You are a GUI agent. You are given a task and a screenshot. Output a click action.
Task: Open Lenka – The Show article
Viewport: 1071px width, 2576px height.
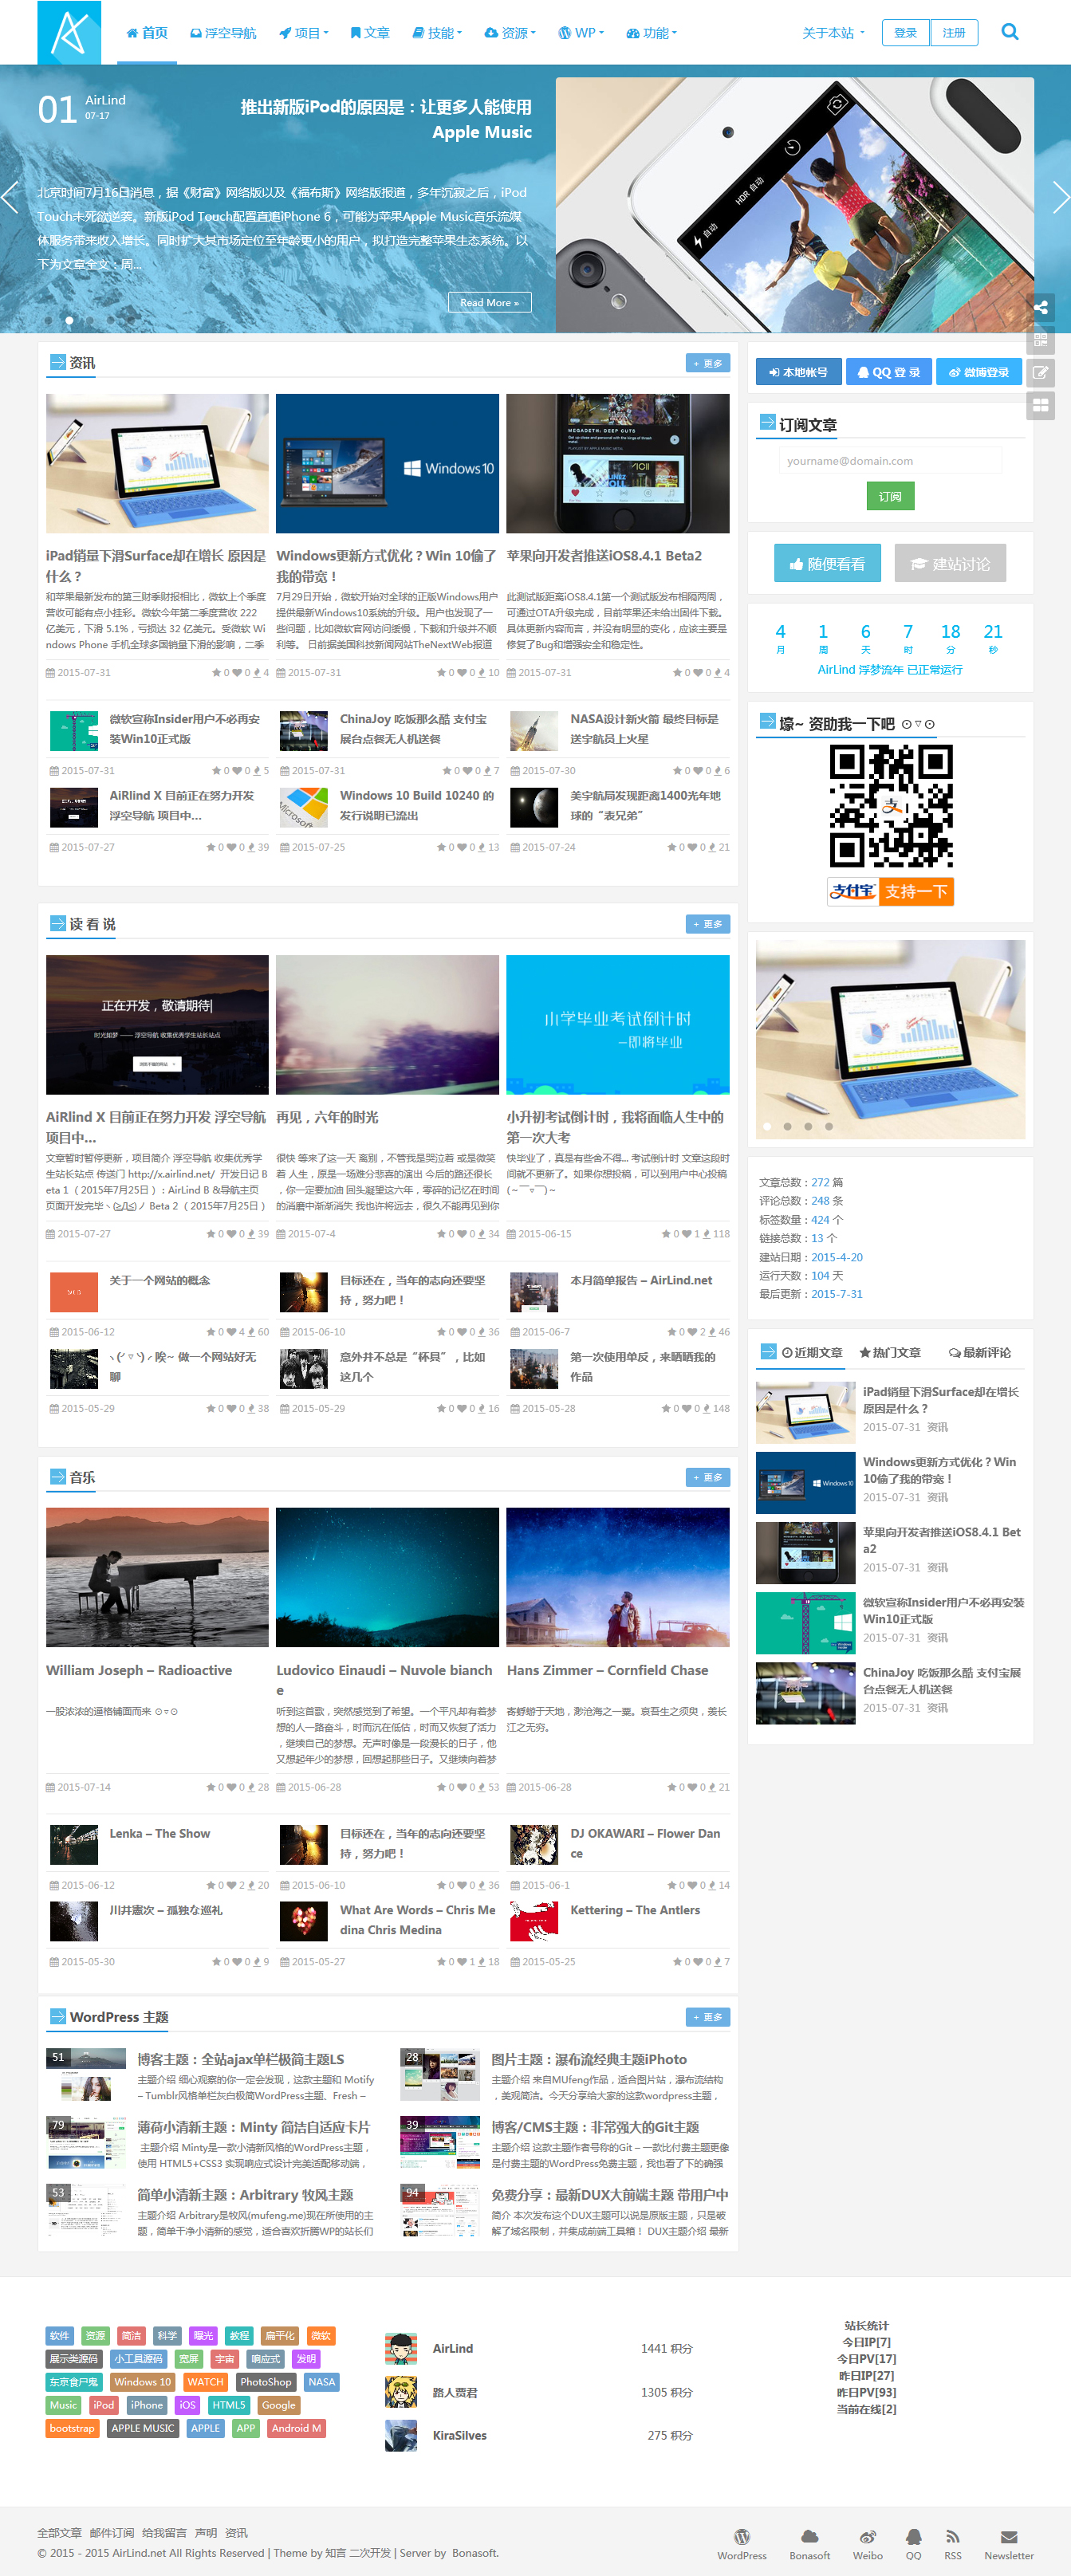(160, 1833)
